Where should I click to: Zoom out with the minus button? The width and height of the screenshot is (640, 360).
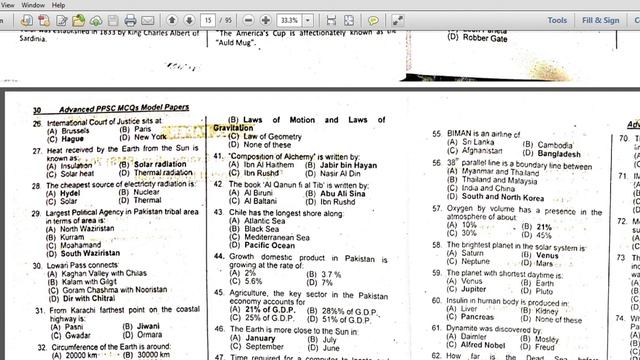pyautogui.click(x=249, y=20)
